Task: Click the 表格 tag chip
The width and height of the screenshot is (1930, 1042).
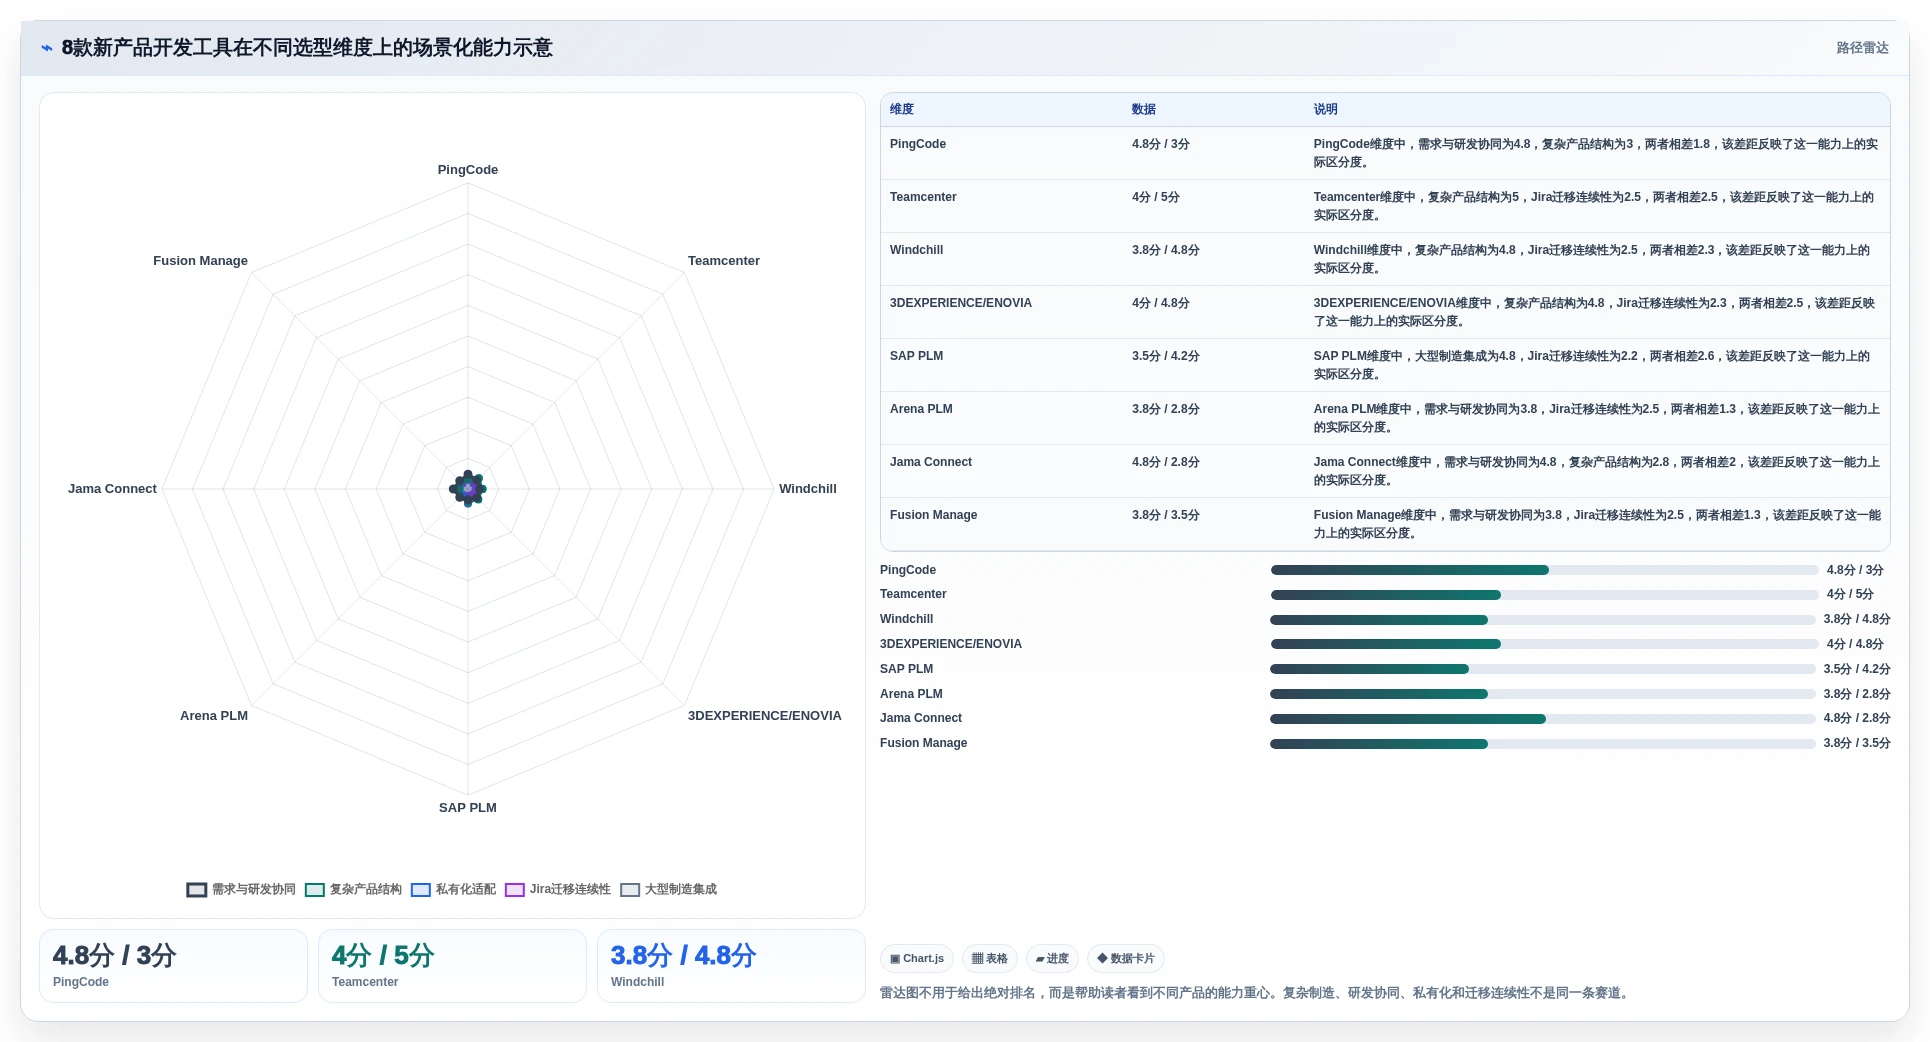Action: [990, 958]
